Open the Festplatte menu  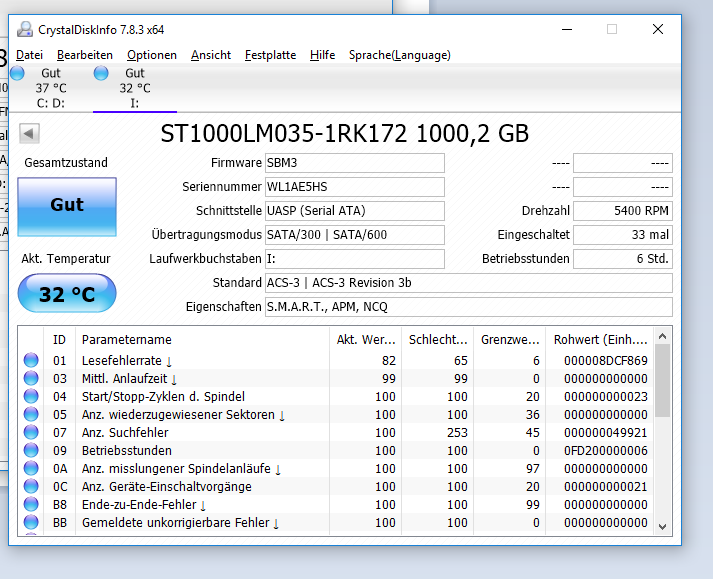click(271, 55)
